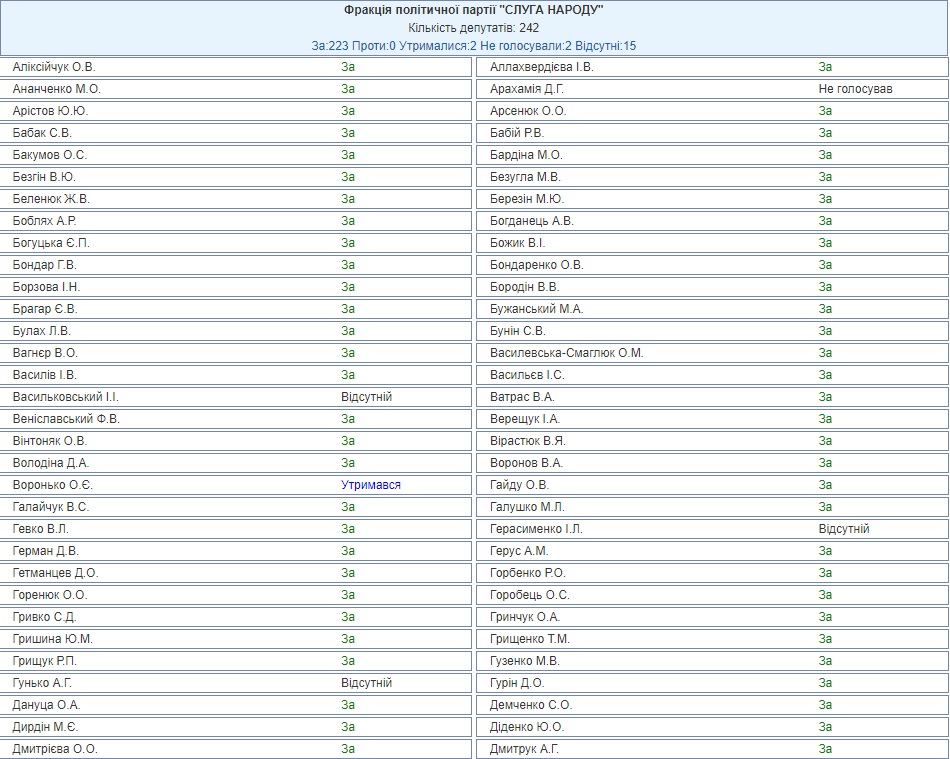
Task: Select Бунін С.В. entry
Action: (x=518, y=331)
